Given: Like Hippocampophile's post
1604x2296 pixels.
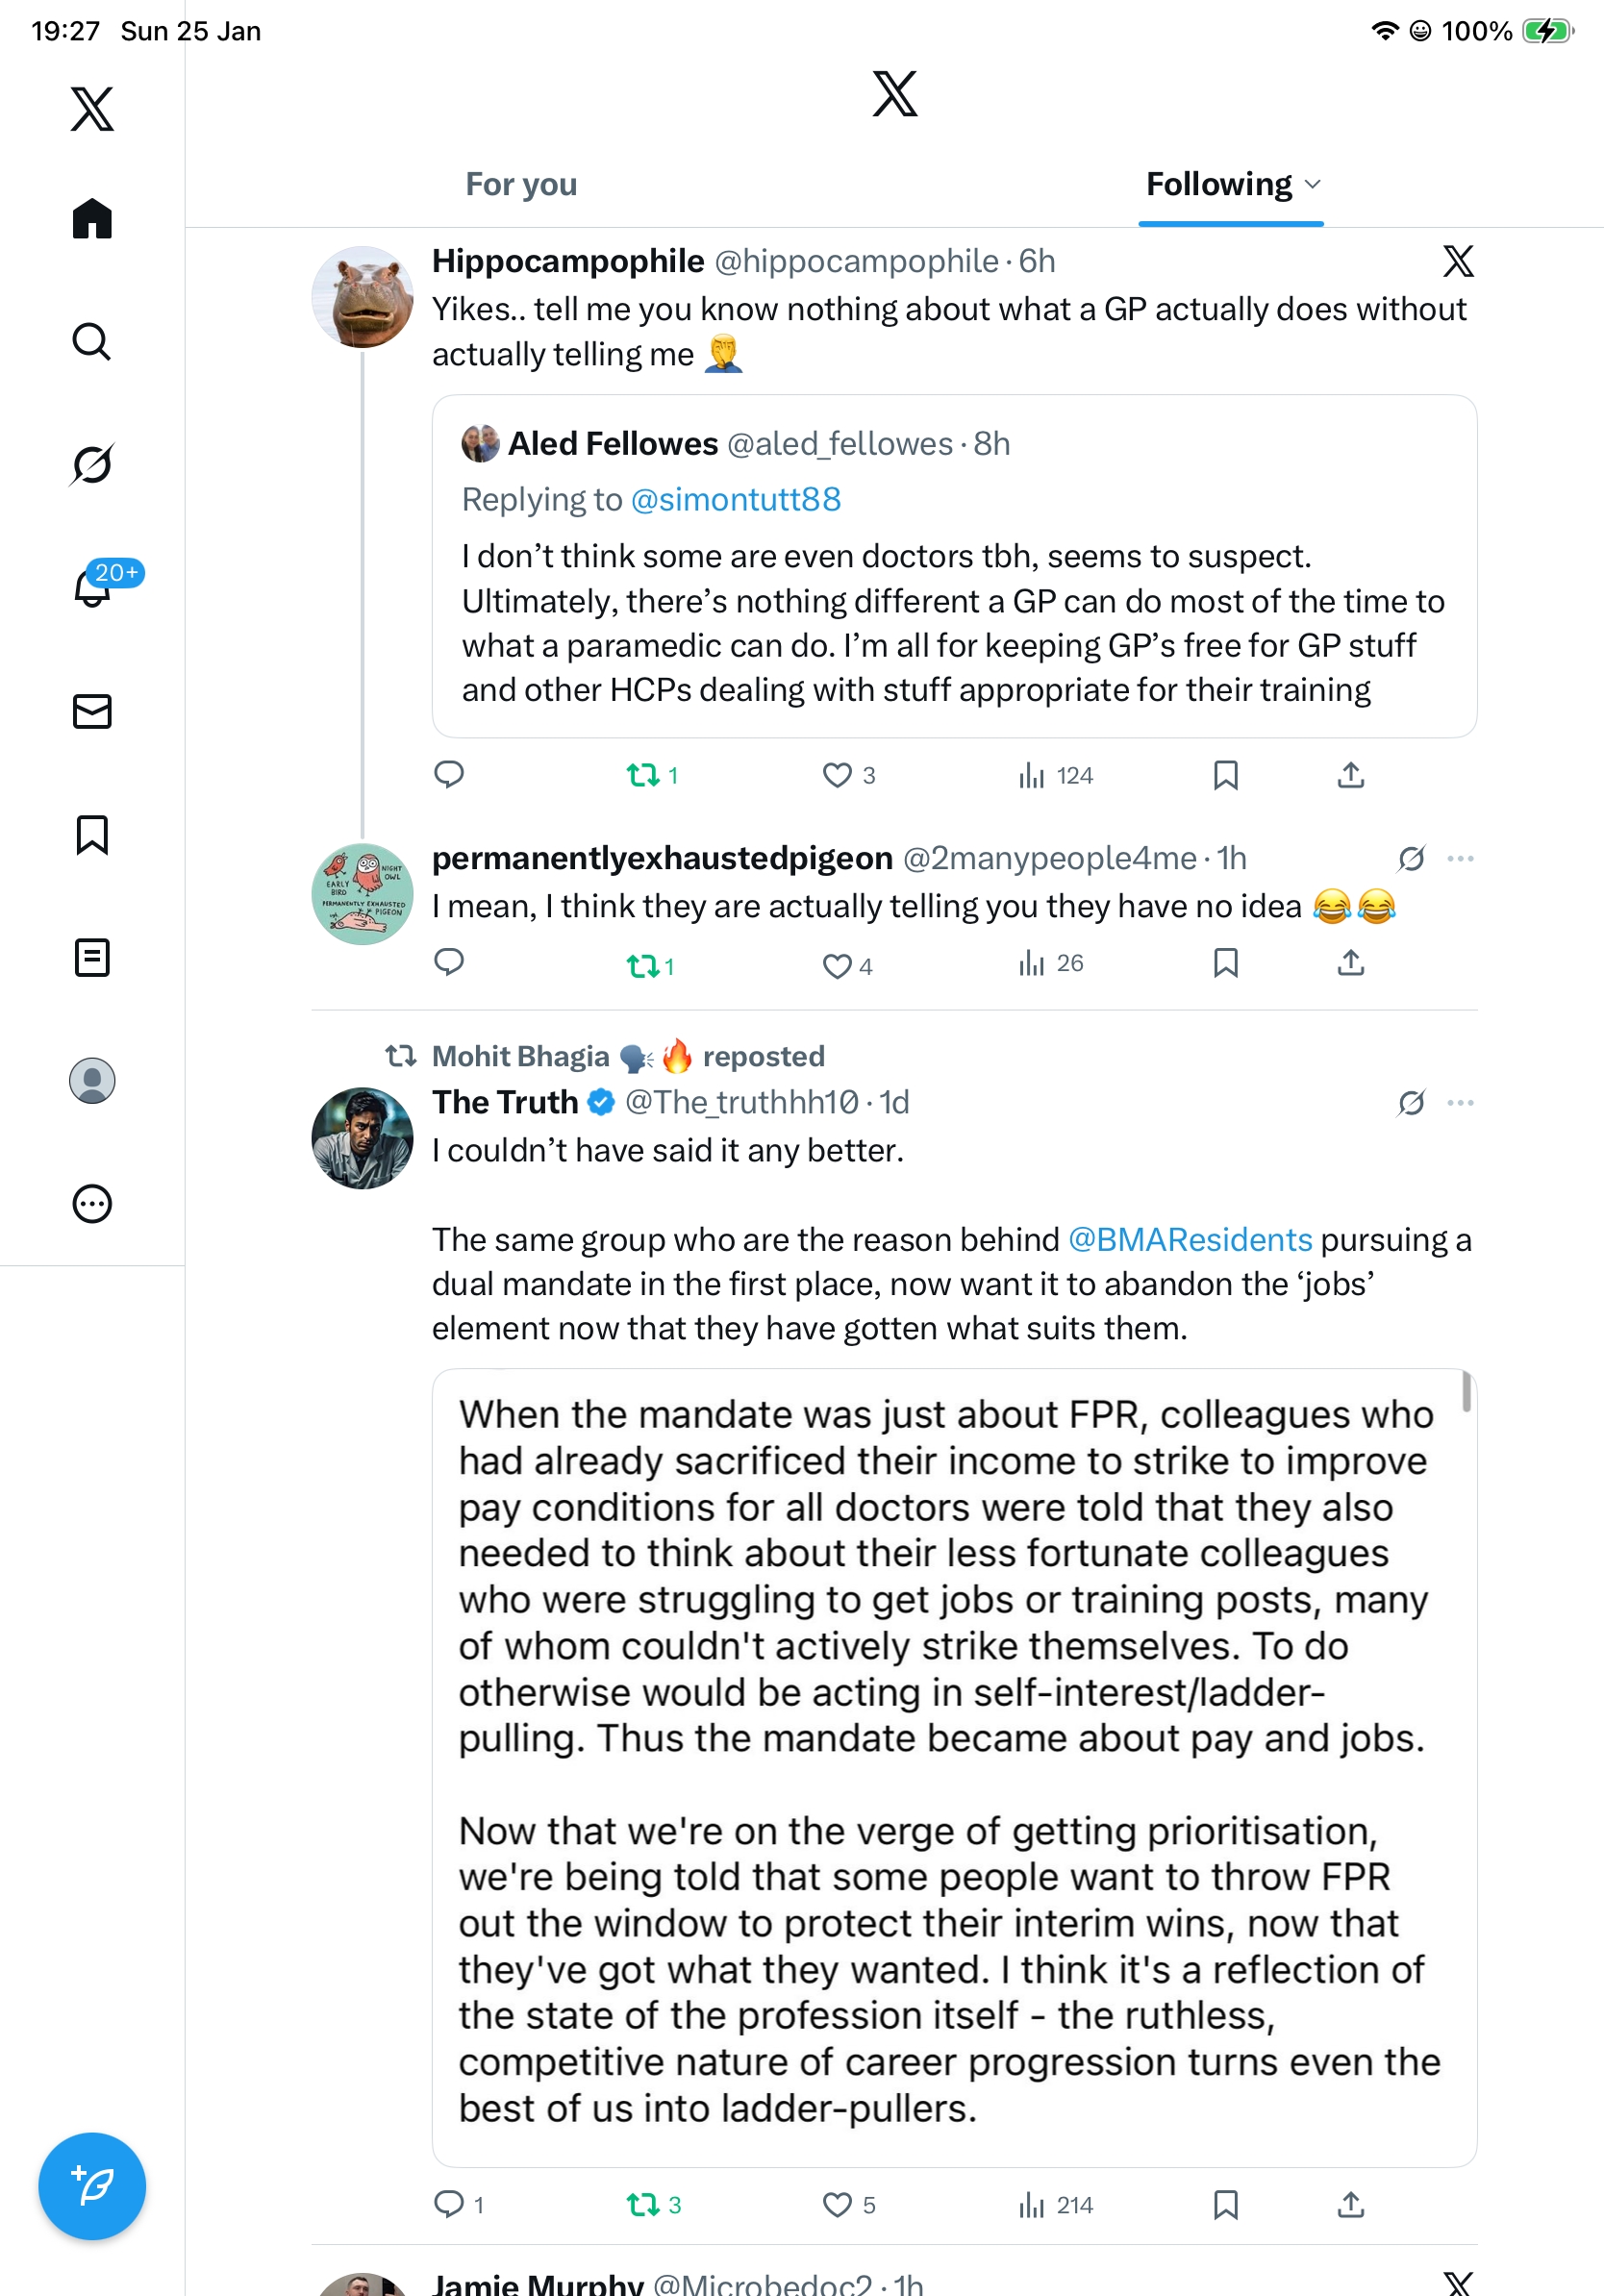Looking at the screenshot, I should click(837, 775).
